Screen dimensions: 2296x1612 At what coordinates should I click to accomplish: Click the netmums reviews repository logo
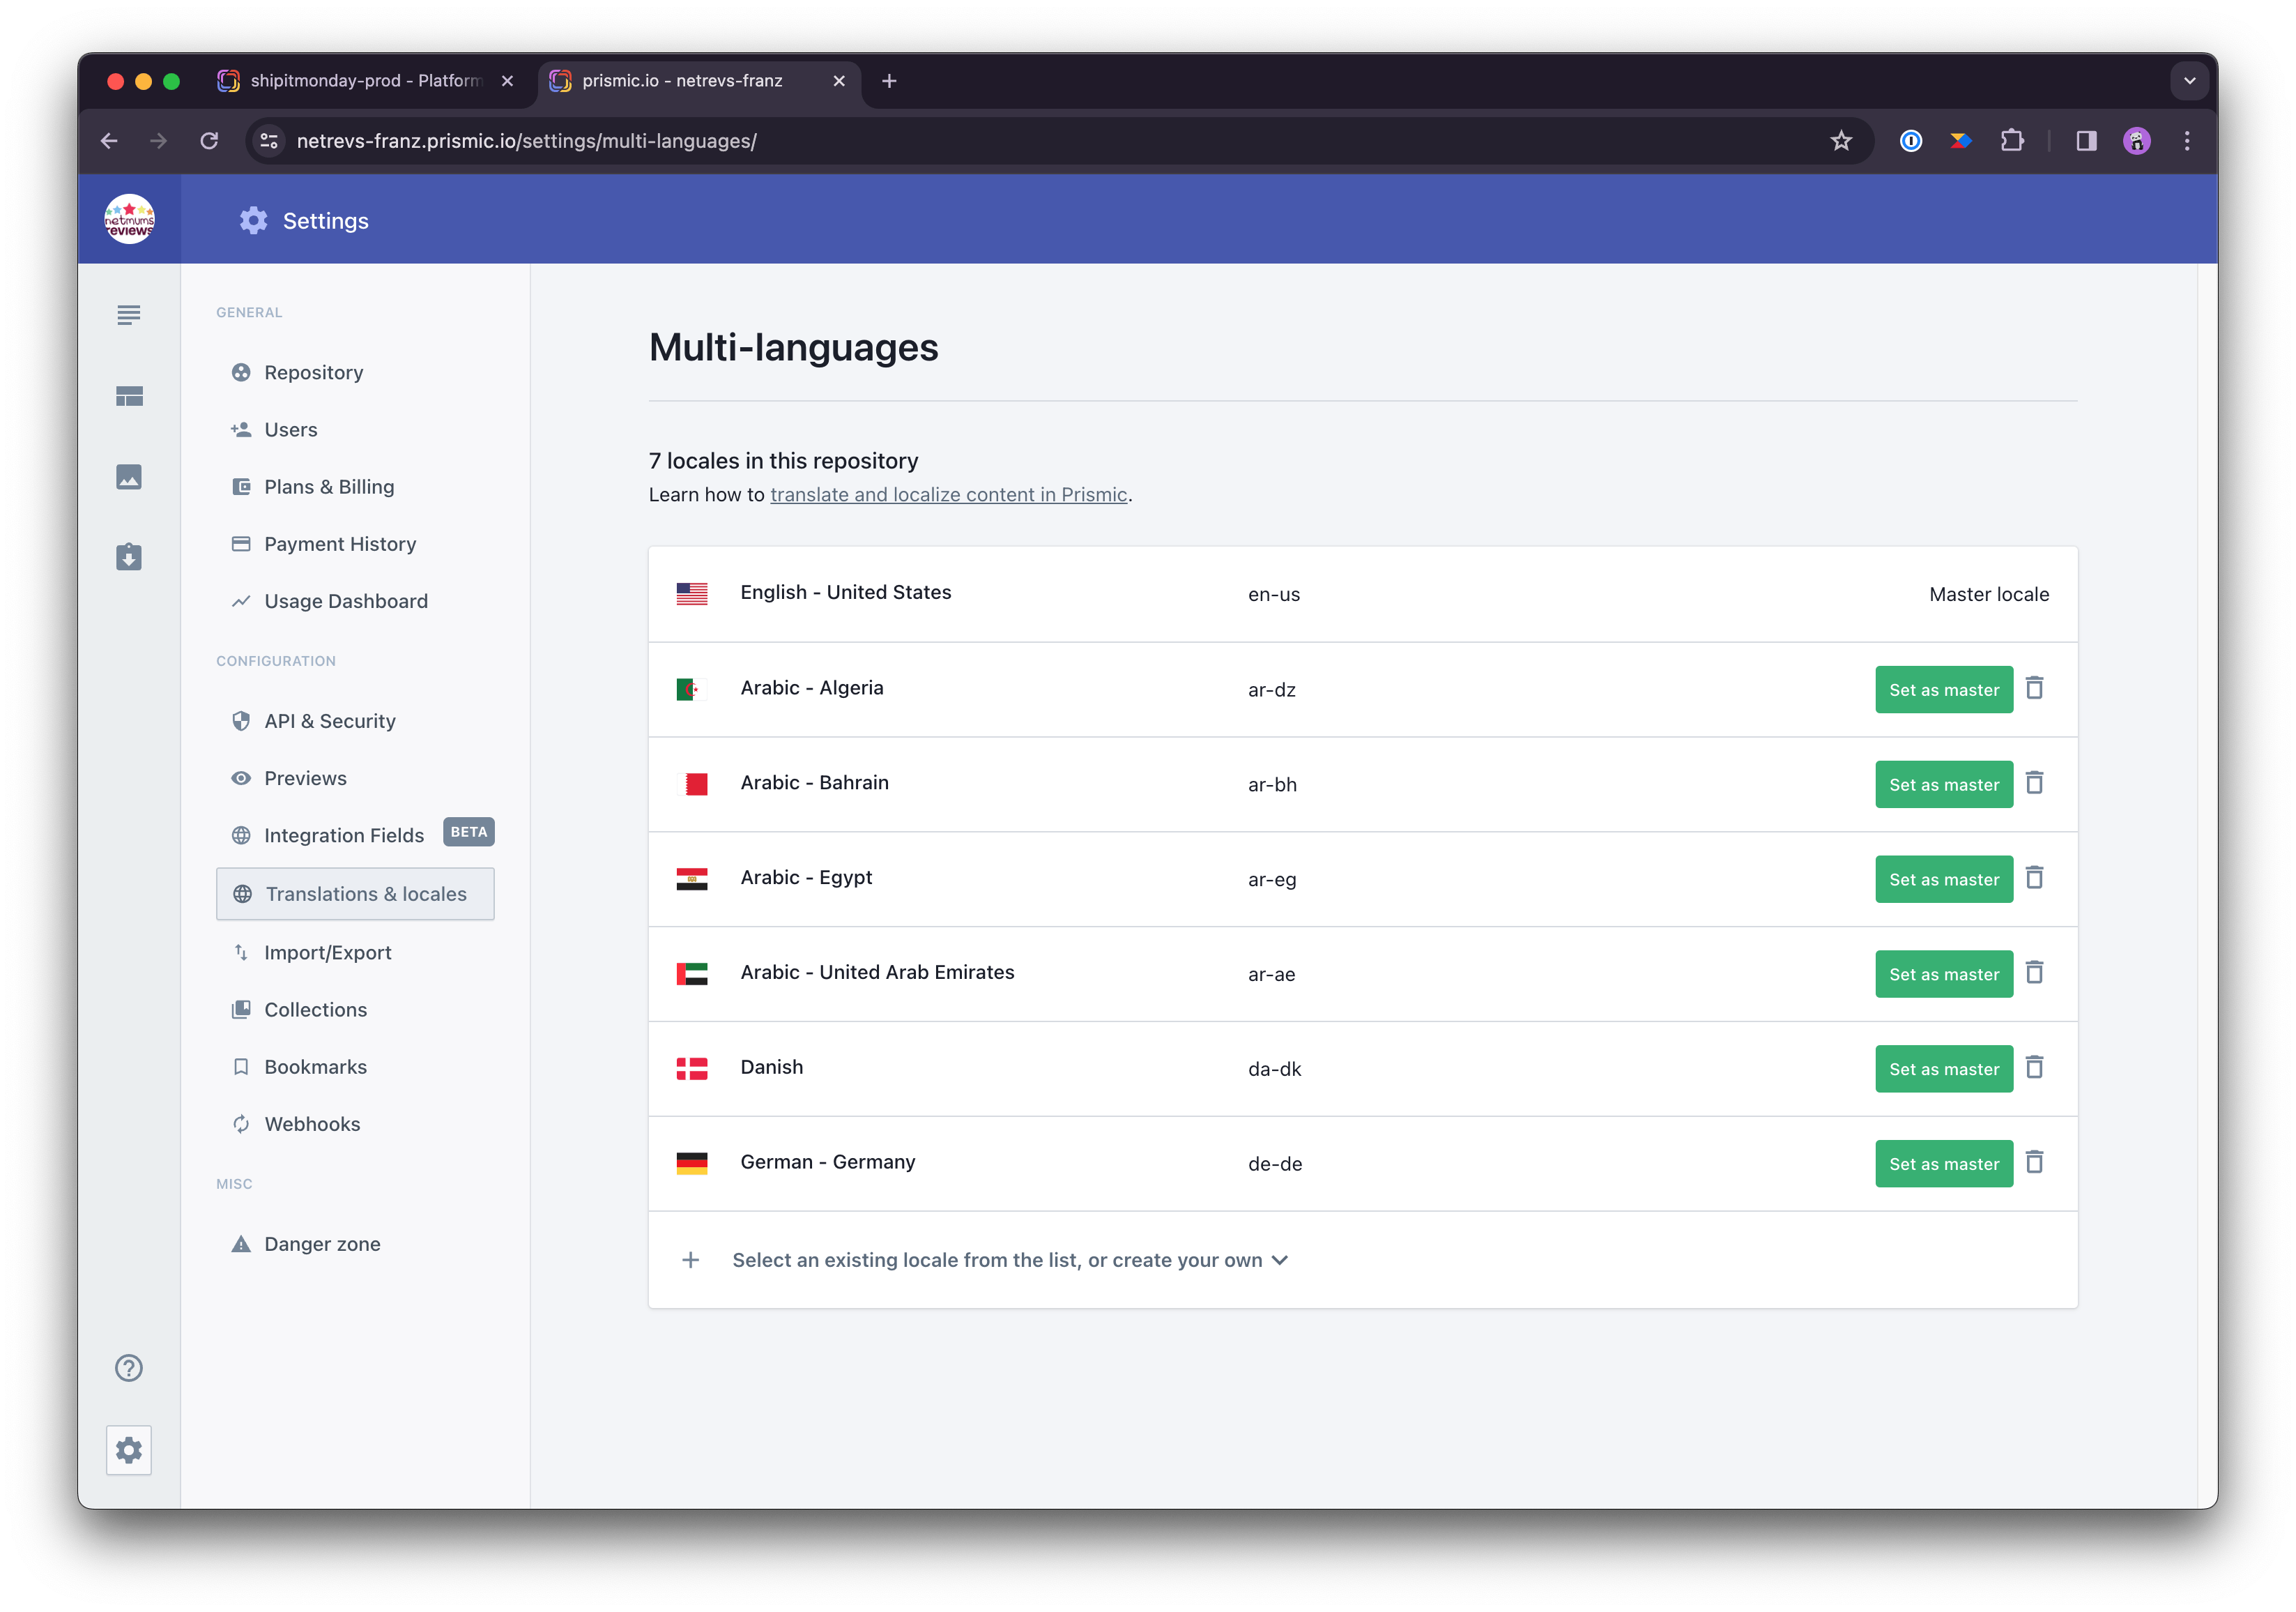130,219
